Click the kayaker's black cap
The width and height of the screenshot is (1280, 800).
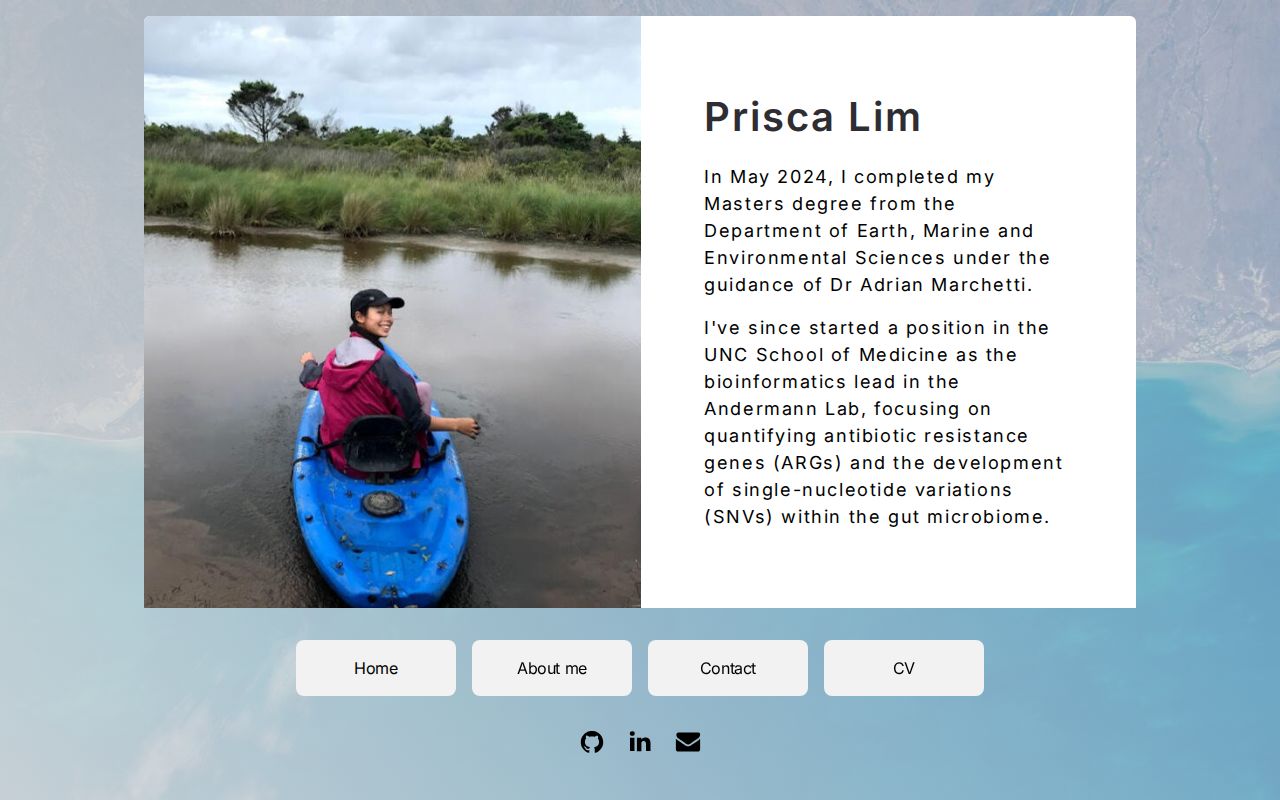click(x=374, y=300)
